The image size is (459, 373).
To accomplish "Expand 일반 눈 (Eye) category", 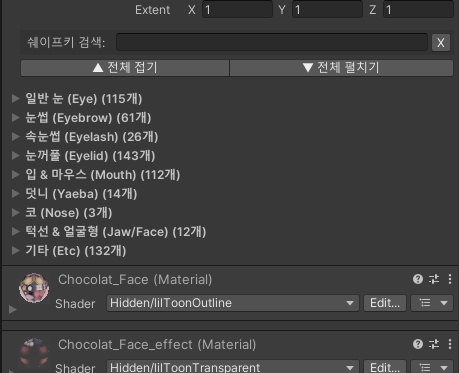I will (x=15, y=98).
